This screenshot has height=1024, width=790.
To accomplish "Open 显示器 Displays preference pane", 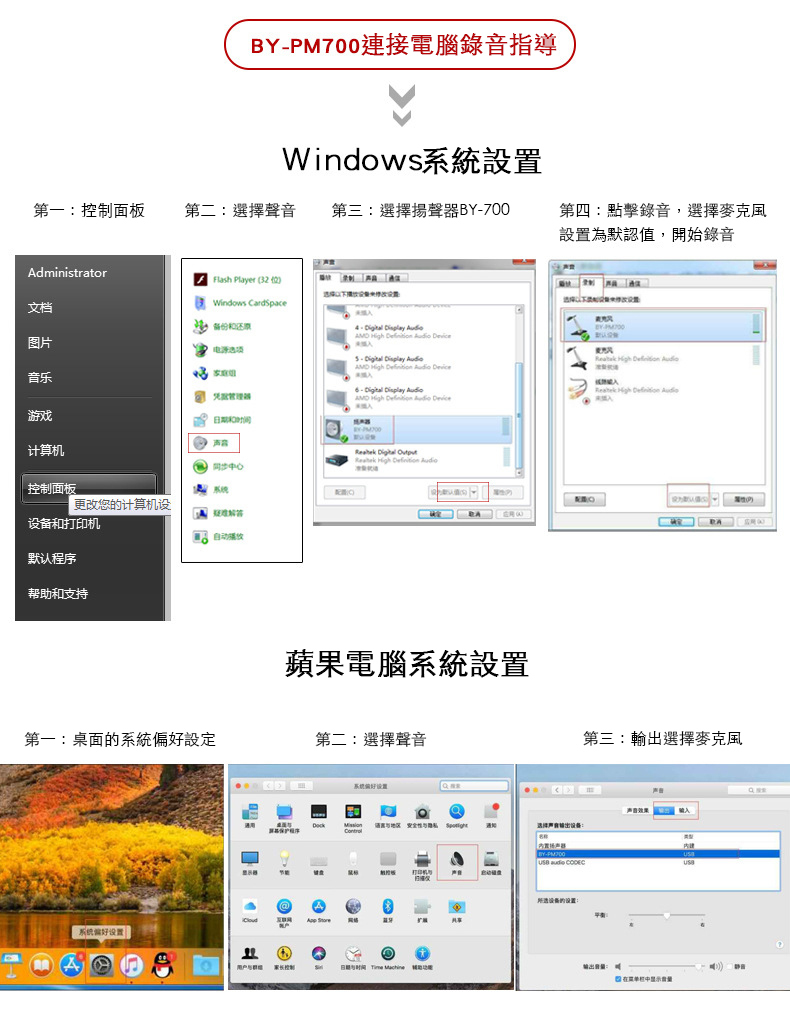I will pyautogui.click(x=250, y=862).
